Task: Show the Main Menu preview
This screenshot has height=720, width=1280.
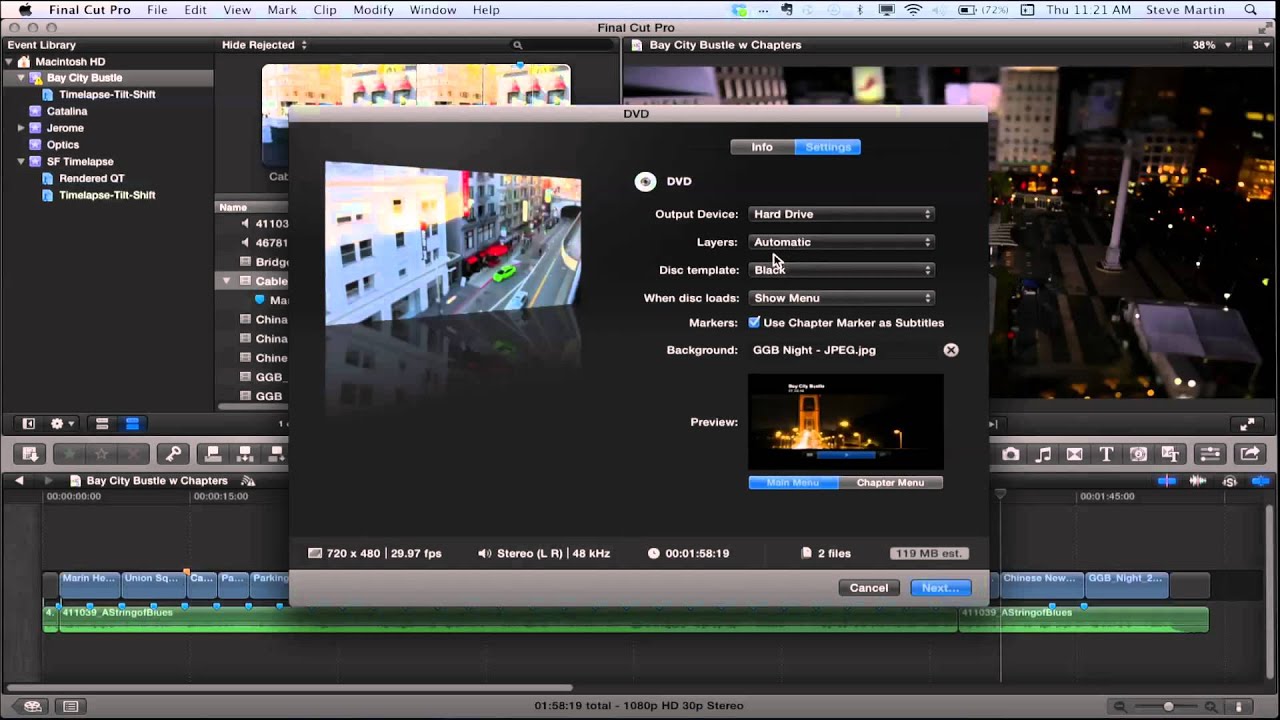Action: coord(793,482)
